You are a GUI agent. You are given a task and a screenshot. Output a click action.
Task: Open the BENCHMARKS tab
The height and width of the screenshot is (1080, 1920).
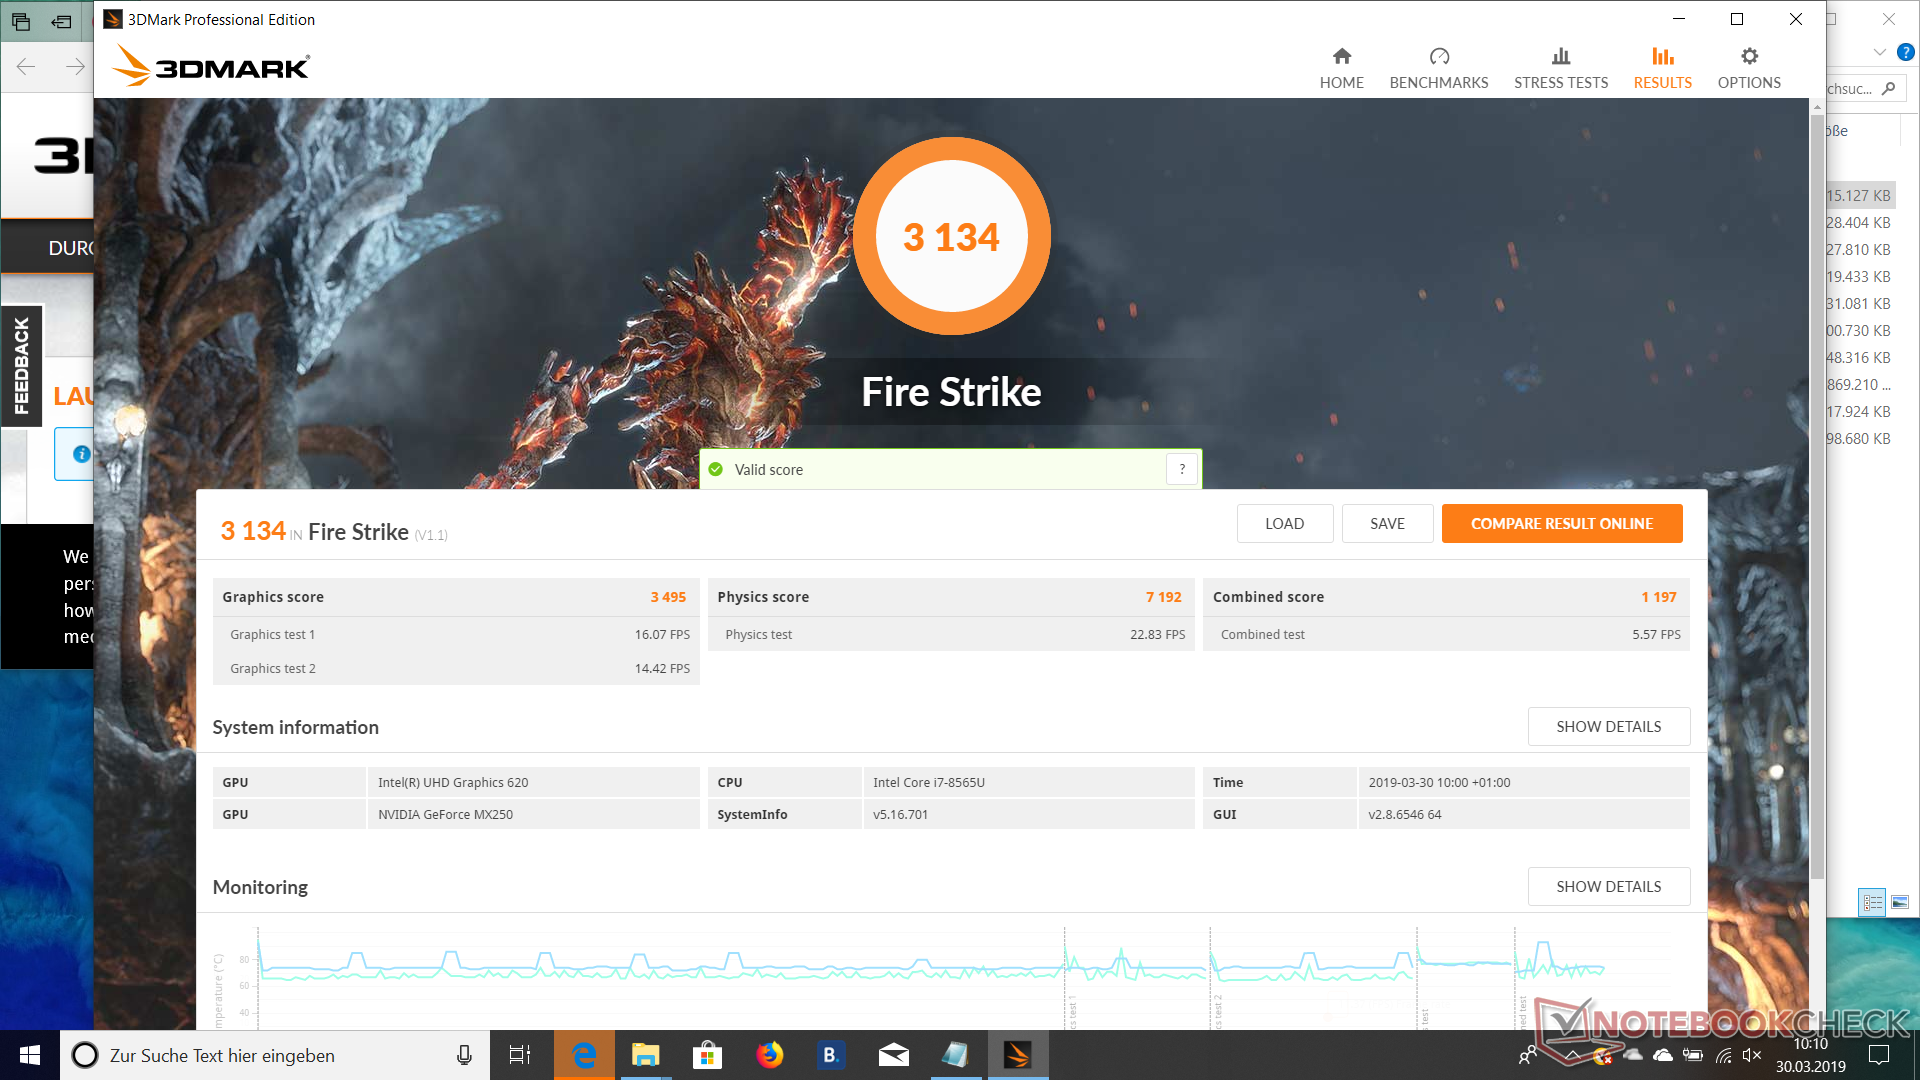pyautogui.click(x=1438, y=69)
